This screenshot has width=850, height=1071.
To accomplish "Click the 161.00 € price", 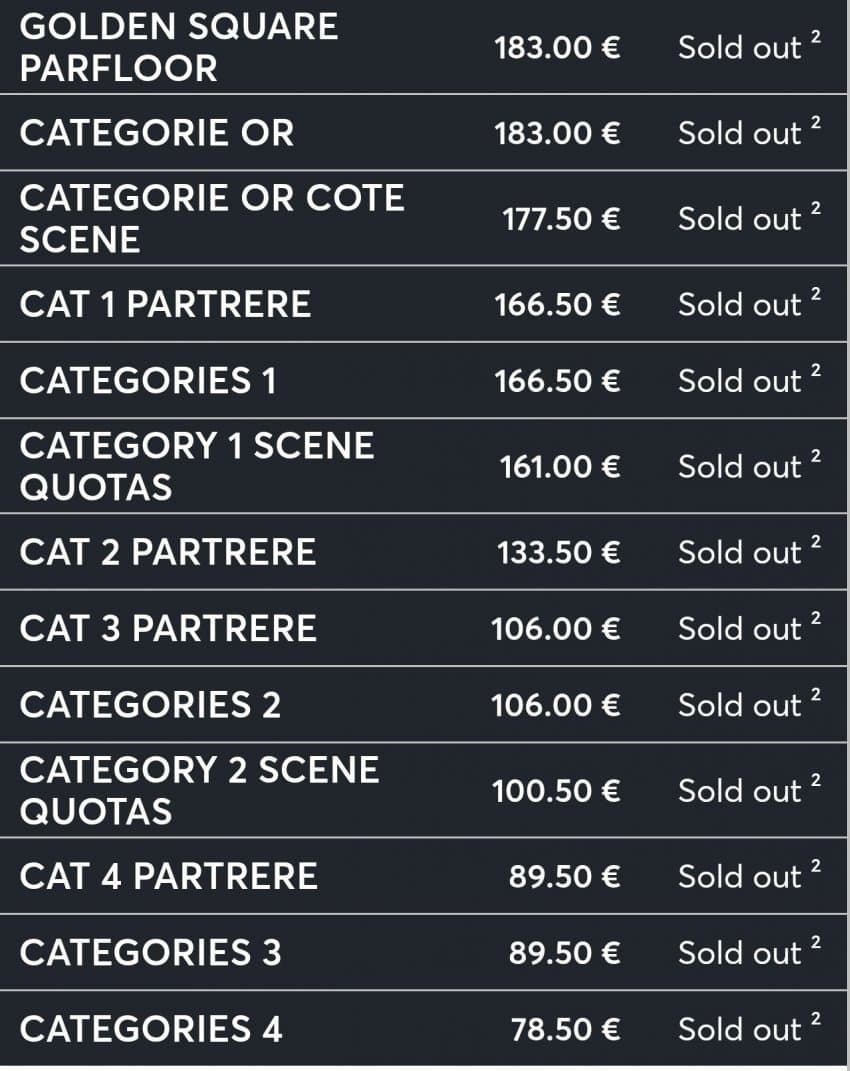I will pos(560,467).
